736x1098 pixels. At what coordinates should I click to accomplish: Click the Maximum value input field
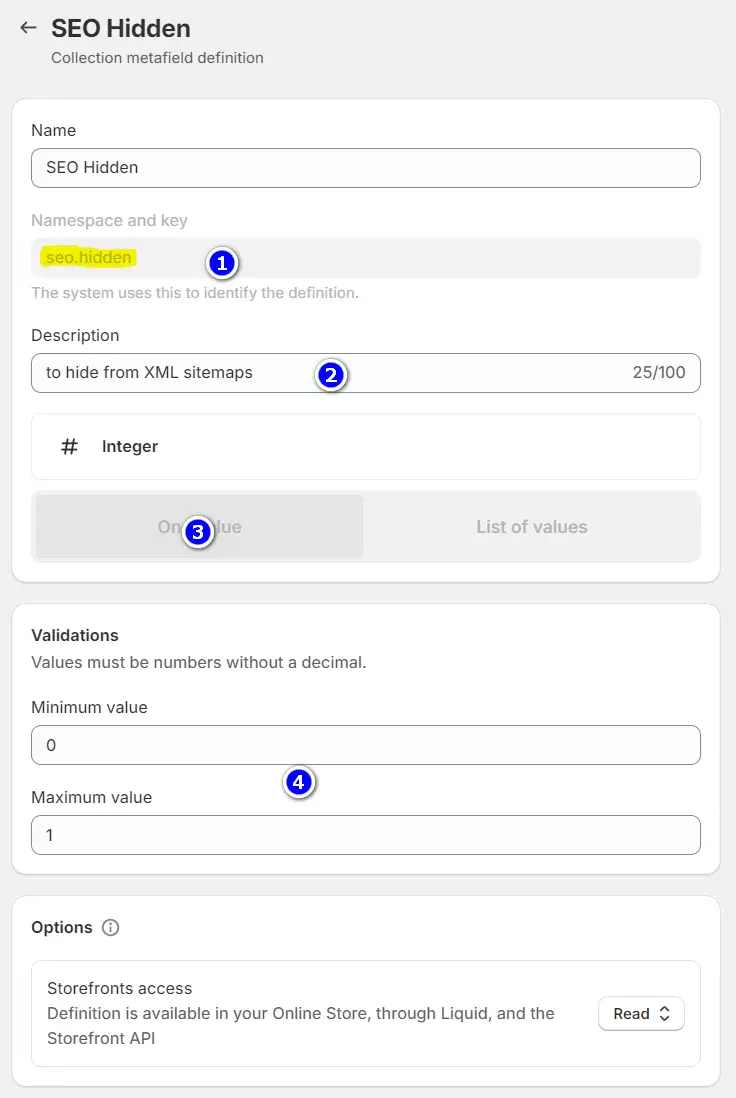click(x=366, y=835)
